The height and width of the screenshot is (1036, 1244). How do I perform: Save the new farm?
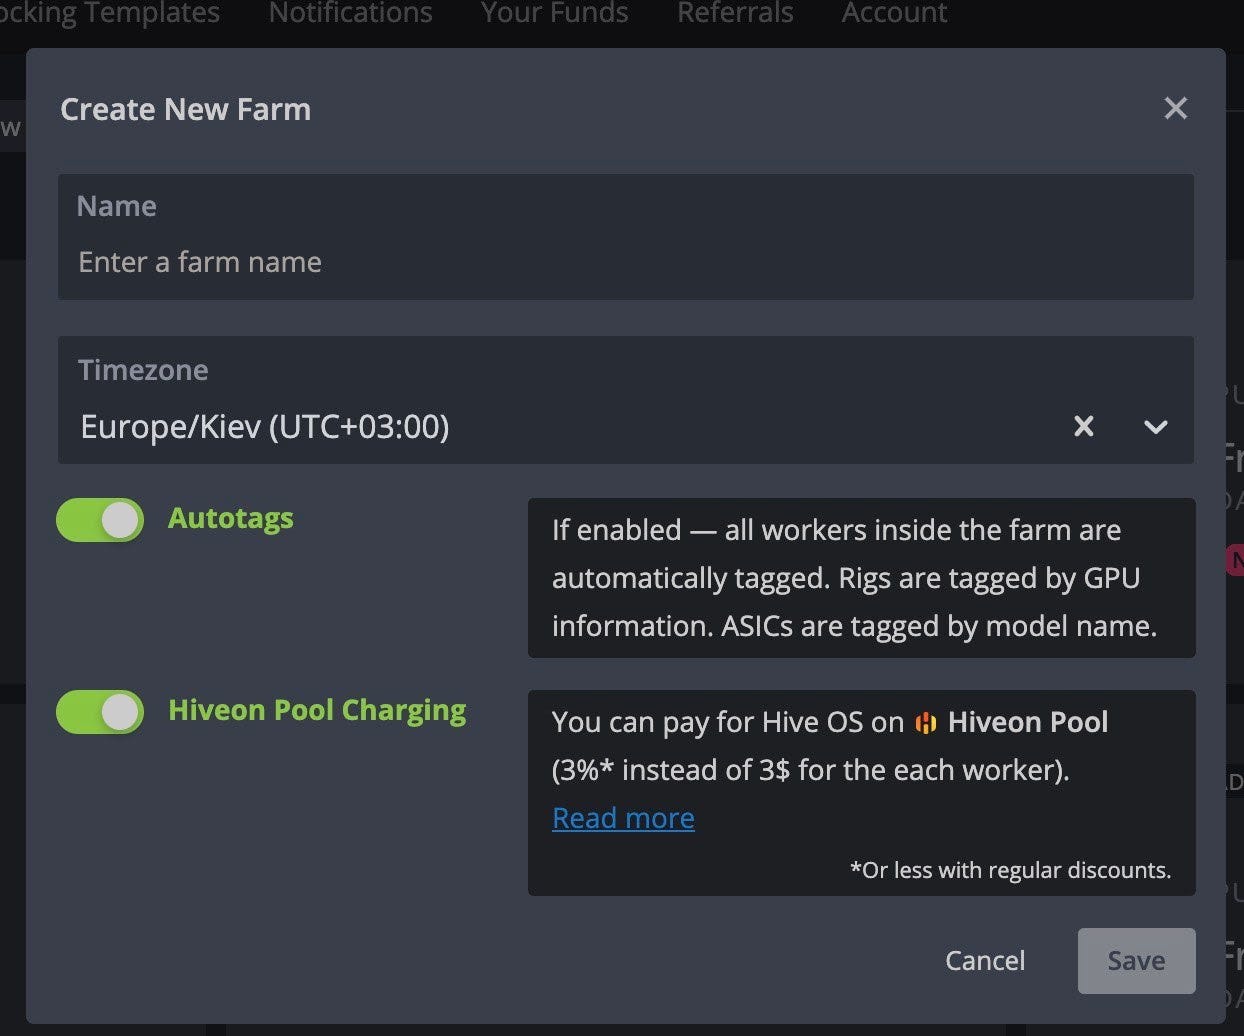click(x=1136, y=960)
